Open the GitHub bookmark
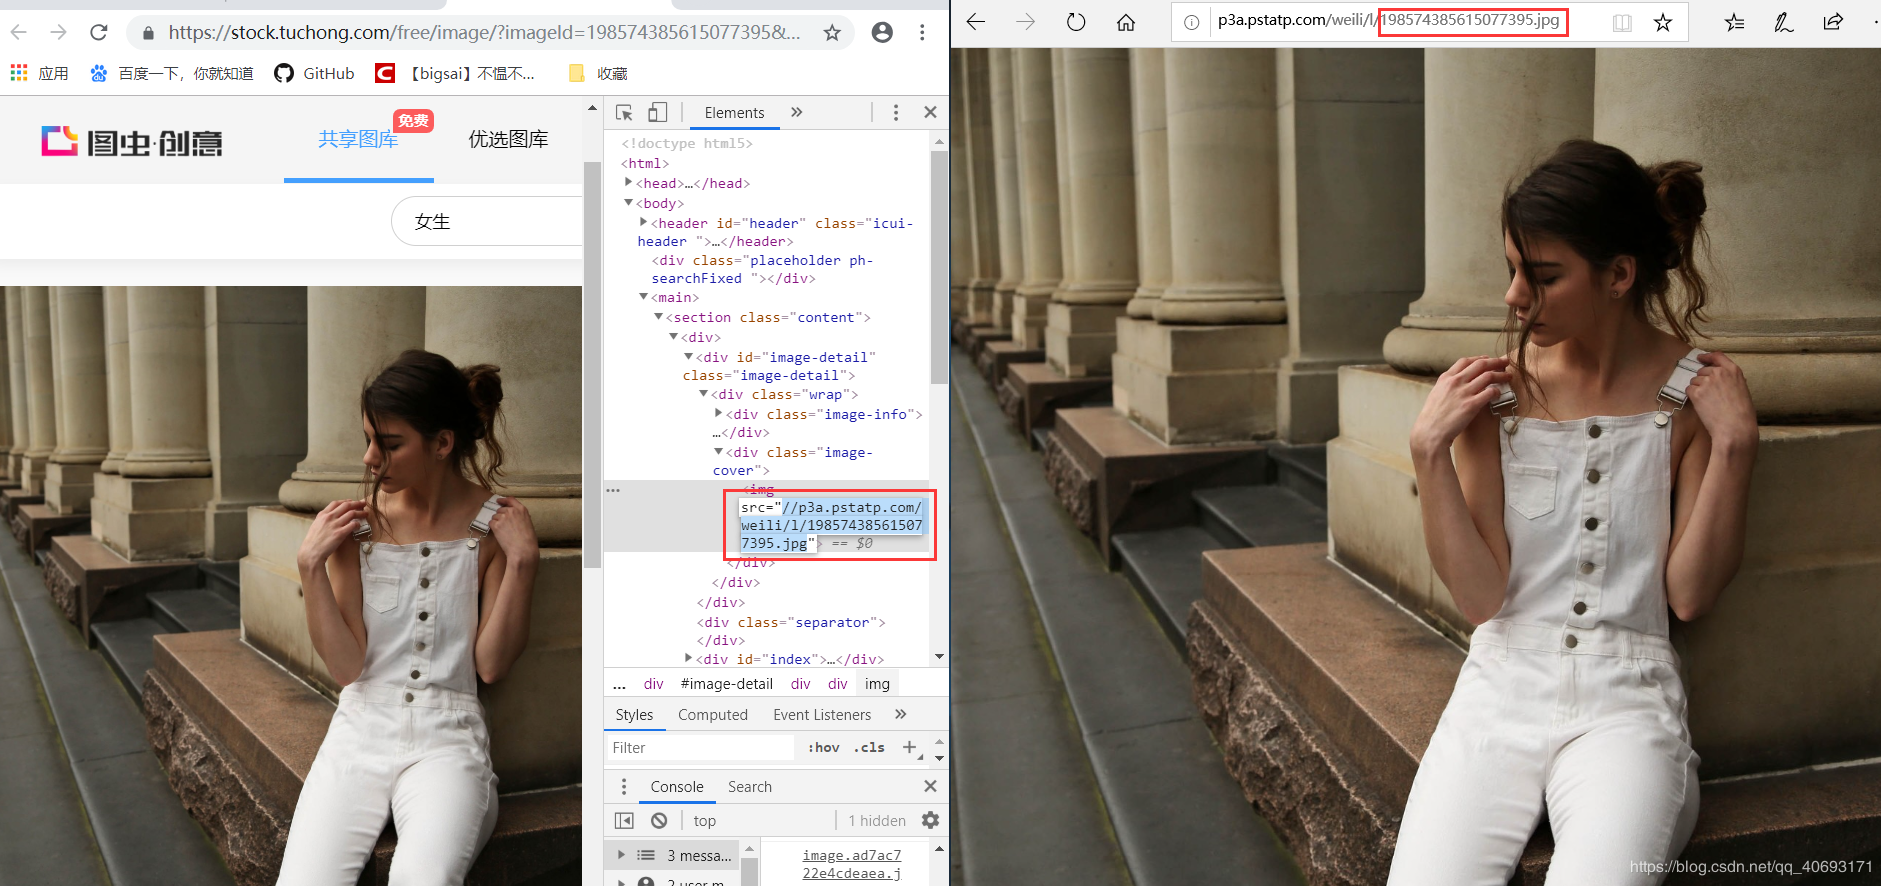The height and width of the screenshot is (886, 1881). (314, 73)
